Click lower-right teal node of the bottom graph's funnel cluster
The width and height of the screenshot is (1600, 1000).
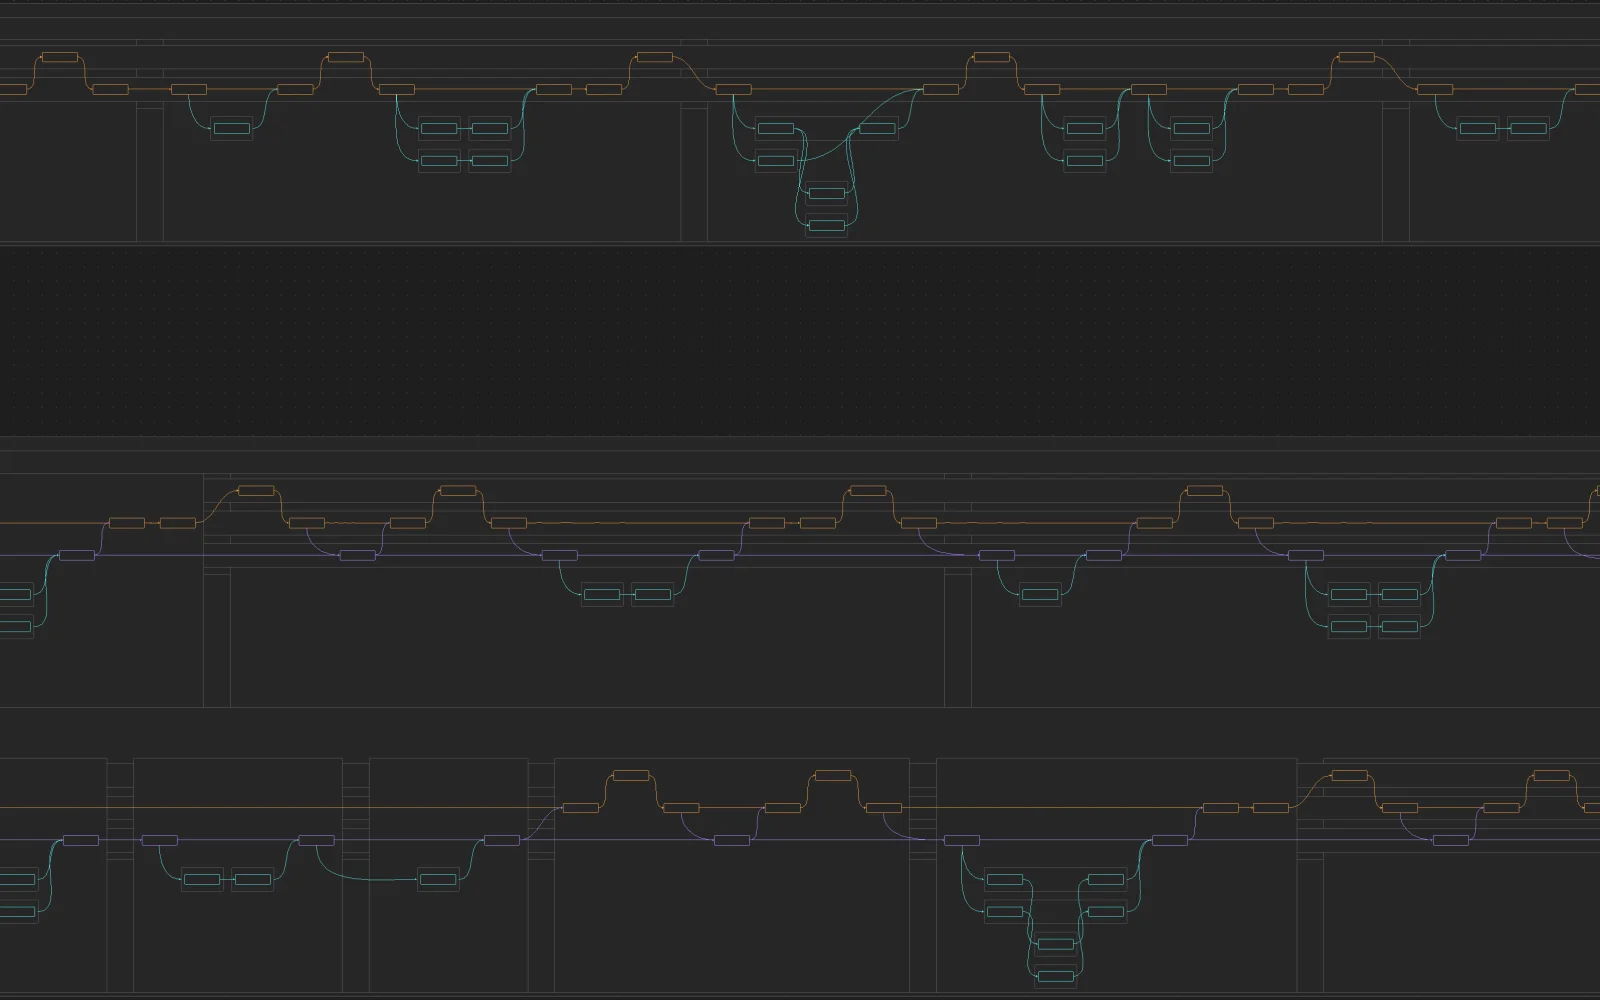tap(1106, 911)
